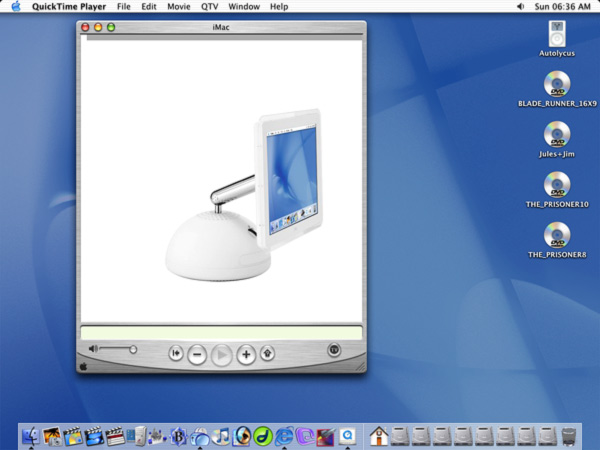
Task: Open the Dock's computer tower icon
Action: 136,436
